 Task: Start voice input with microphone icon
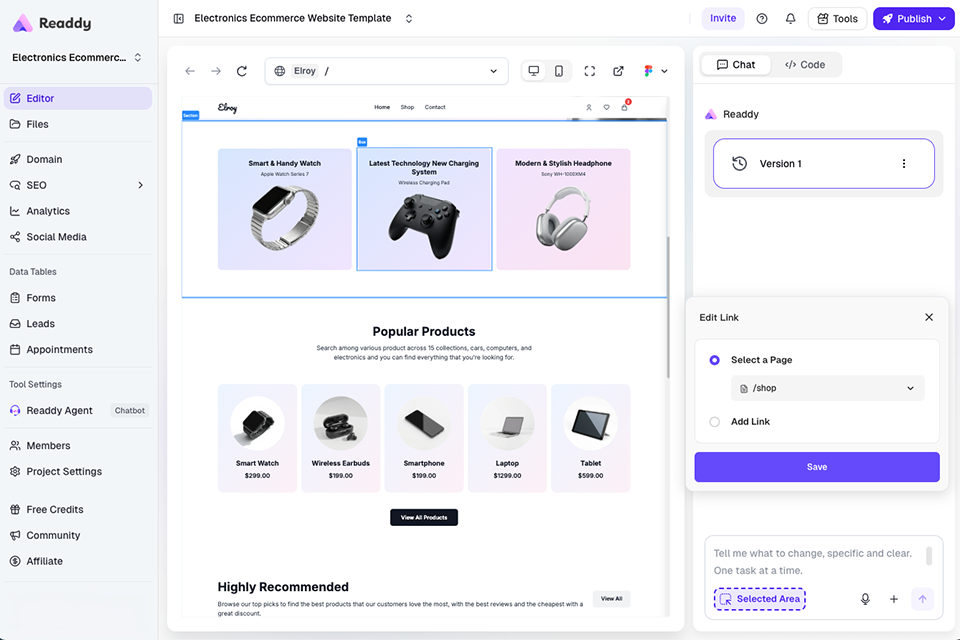[865, 599]
